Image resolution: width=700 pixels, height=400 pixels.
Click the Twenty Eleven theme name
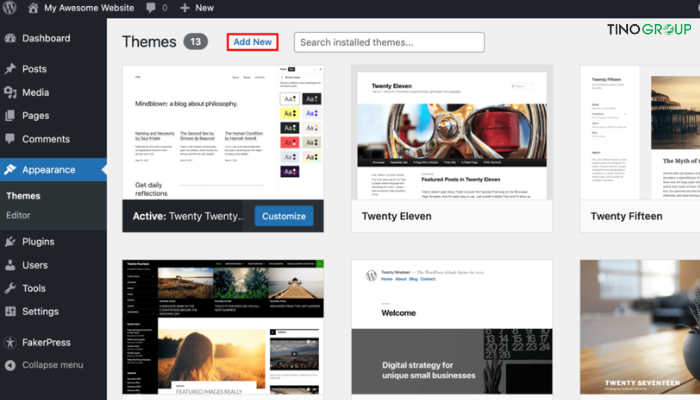coord(396,216)
